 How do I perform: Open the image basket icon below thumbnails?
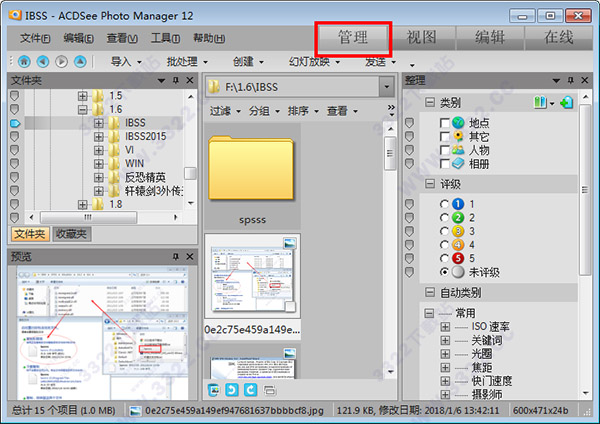tap(214, 390)
